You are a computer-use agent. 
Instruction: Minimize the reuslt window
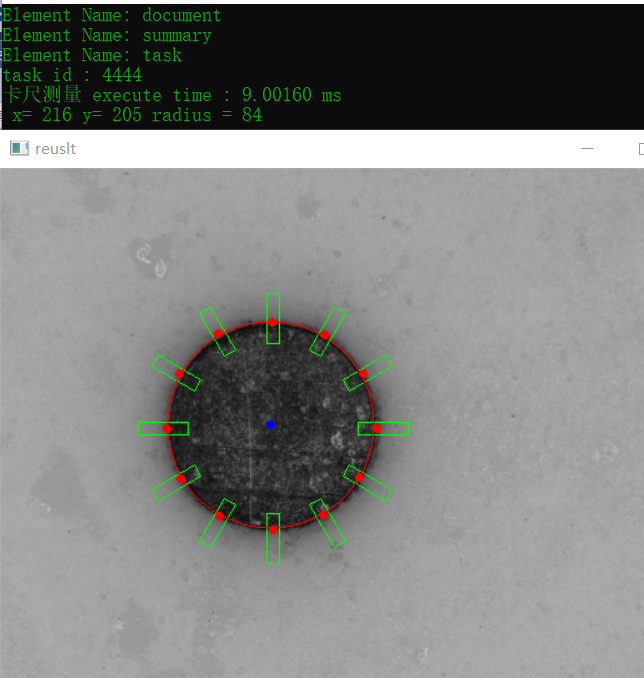point(586,148)
